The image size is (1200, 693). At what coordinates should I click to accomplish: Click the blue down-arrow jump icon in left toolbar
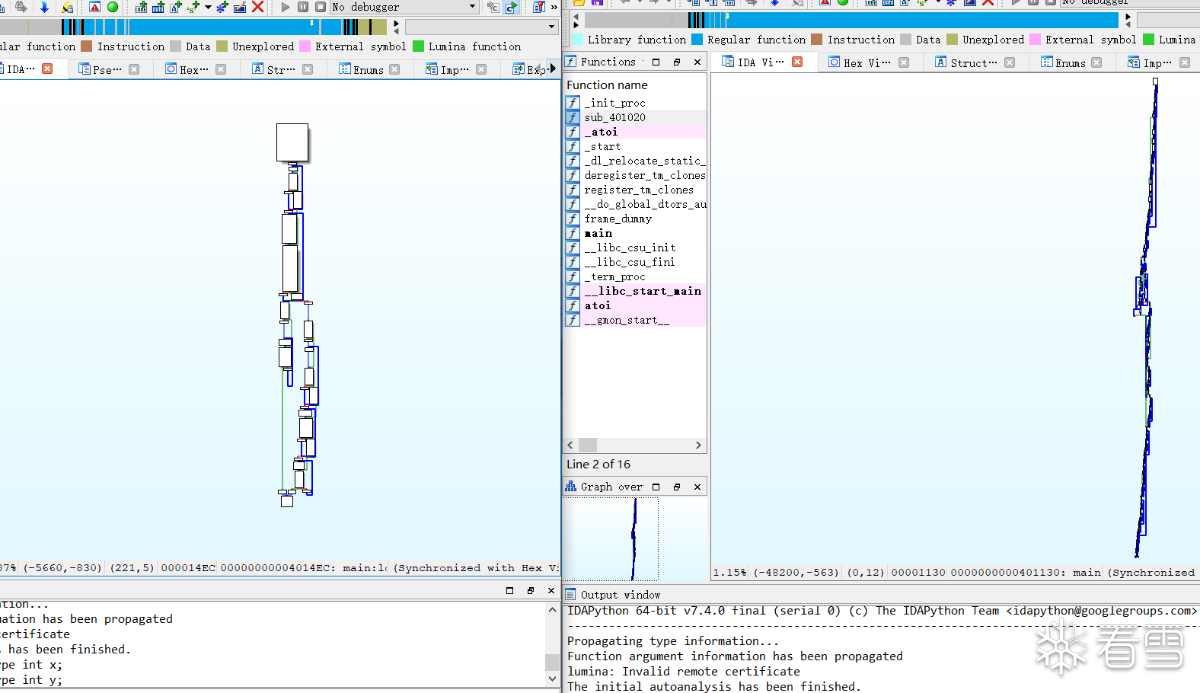tap(44, 7)
